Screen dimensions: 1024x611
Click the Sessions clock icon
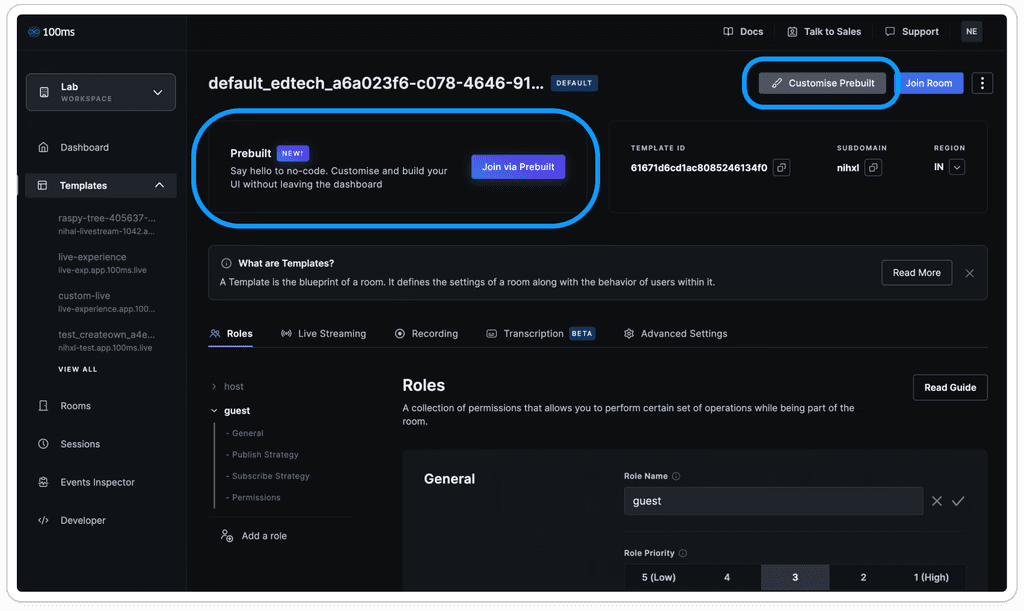click(x=43, y=444)
